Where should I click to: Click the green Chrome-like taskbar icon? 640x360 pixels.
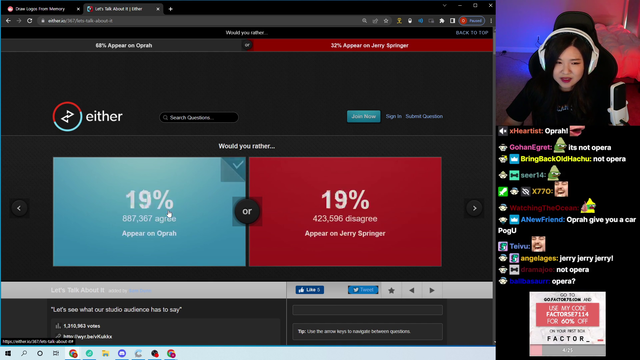89,353
